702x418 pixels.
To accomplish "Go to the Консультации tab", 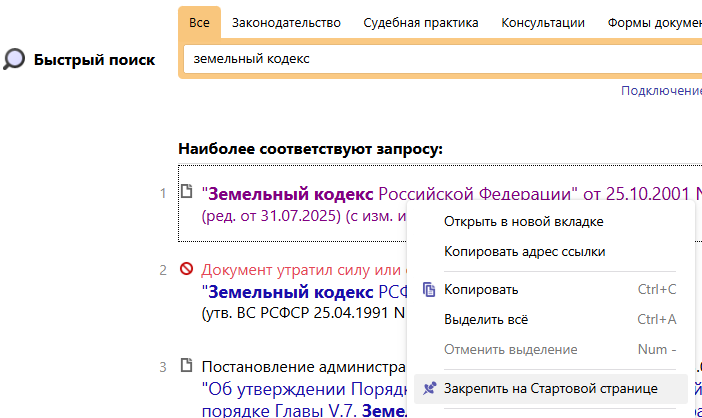I will pyautogui.click(x=543, y=23).
